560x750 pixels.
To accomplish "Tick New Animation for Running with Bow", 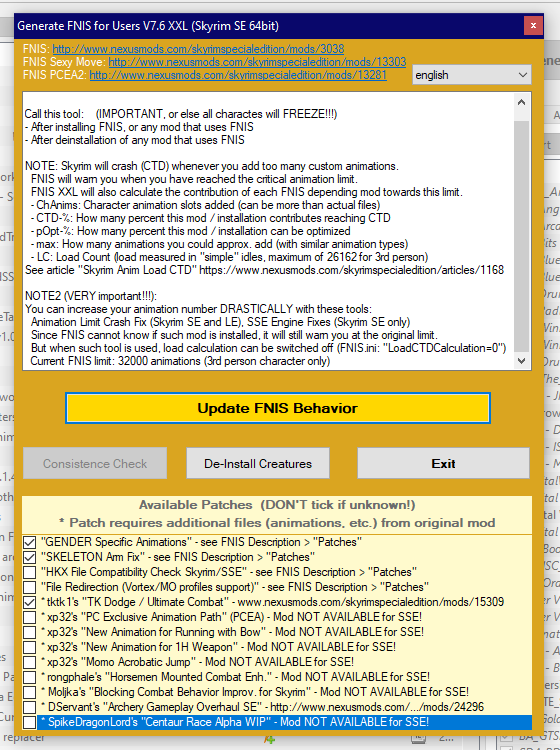I will pos(30,632).
